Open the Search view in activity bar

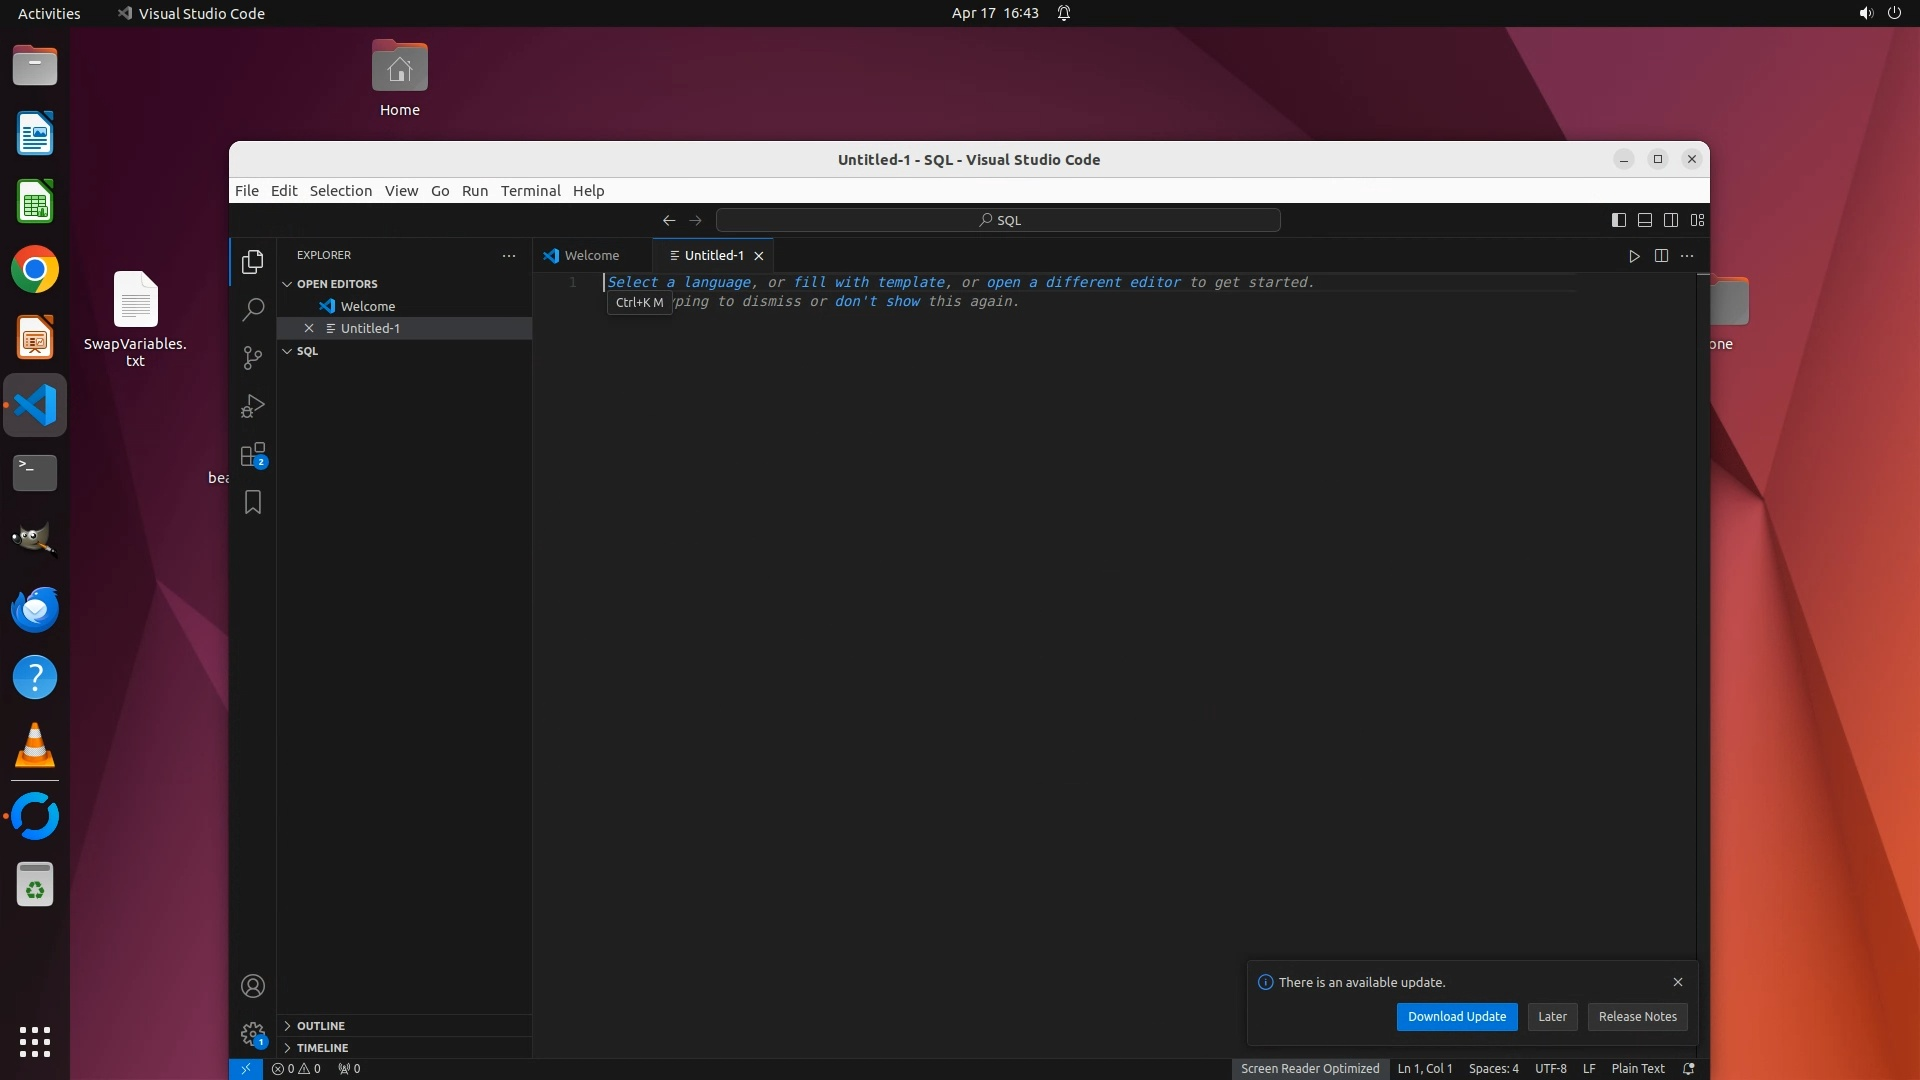[x=253, y=310]
